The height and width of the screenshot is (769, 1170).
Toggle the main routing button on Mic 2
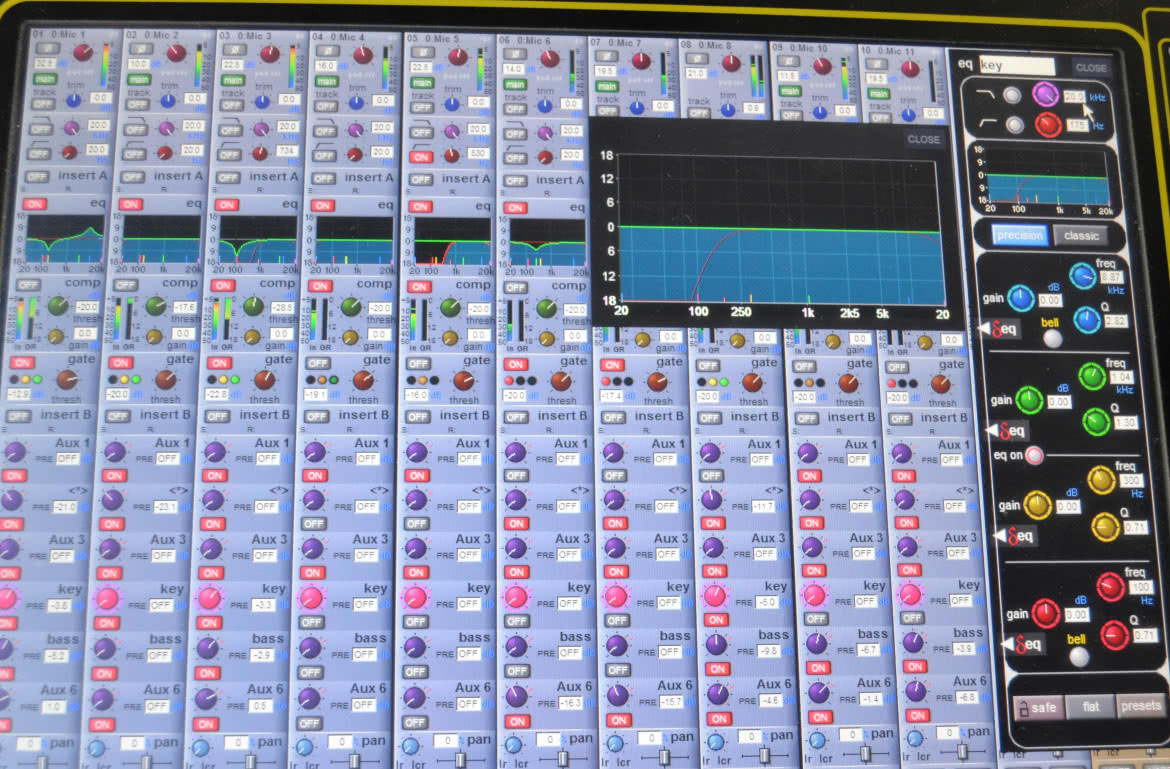[x=140, y=80]
